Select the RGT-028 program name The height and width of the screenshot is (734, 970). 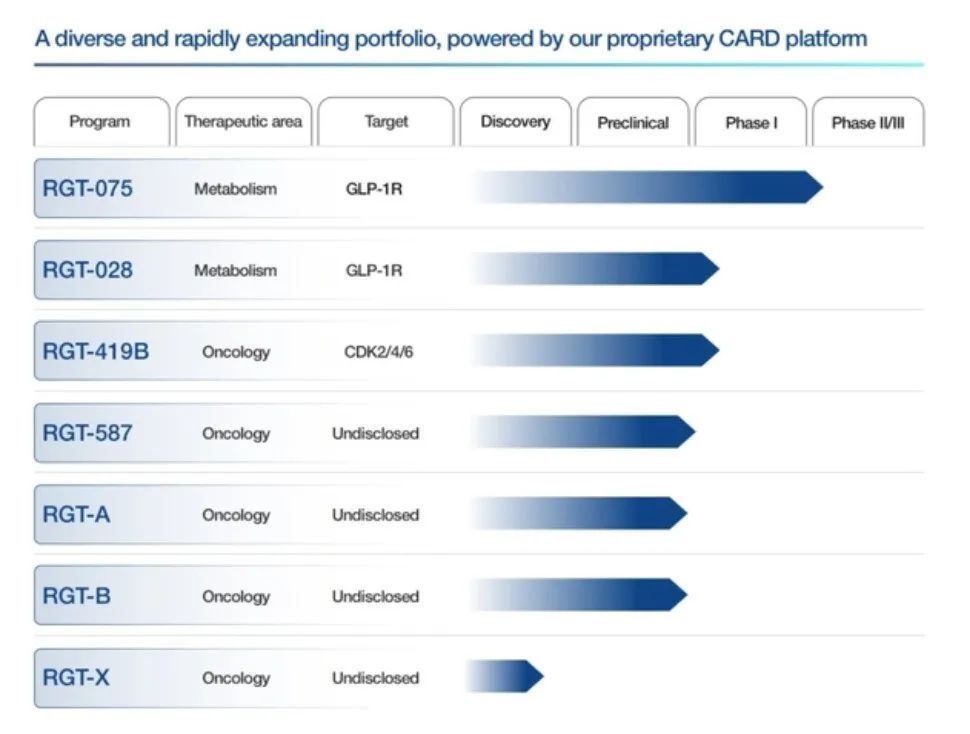click(87, 270)
